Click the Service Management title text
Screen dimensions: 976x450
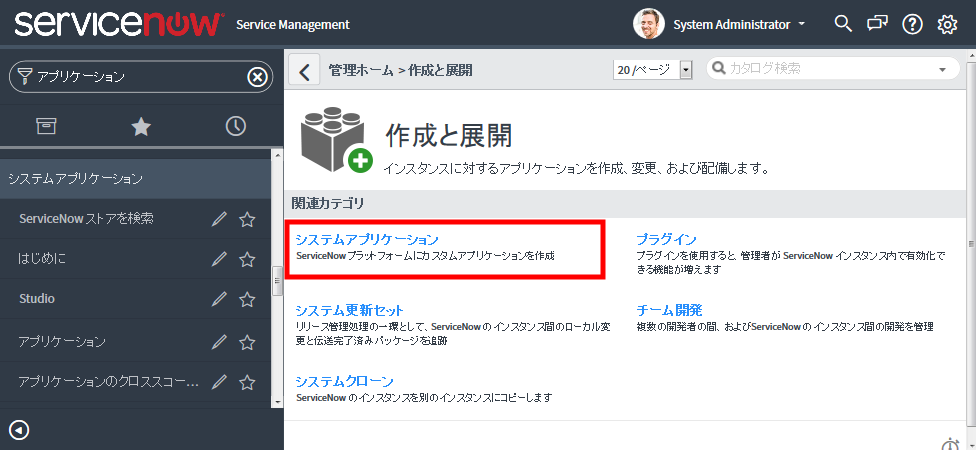(293, 25)
